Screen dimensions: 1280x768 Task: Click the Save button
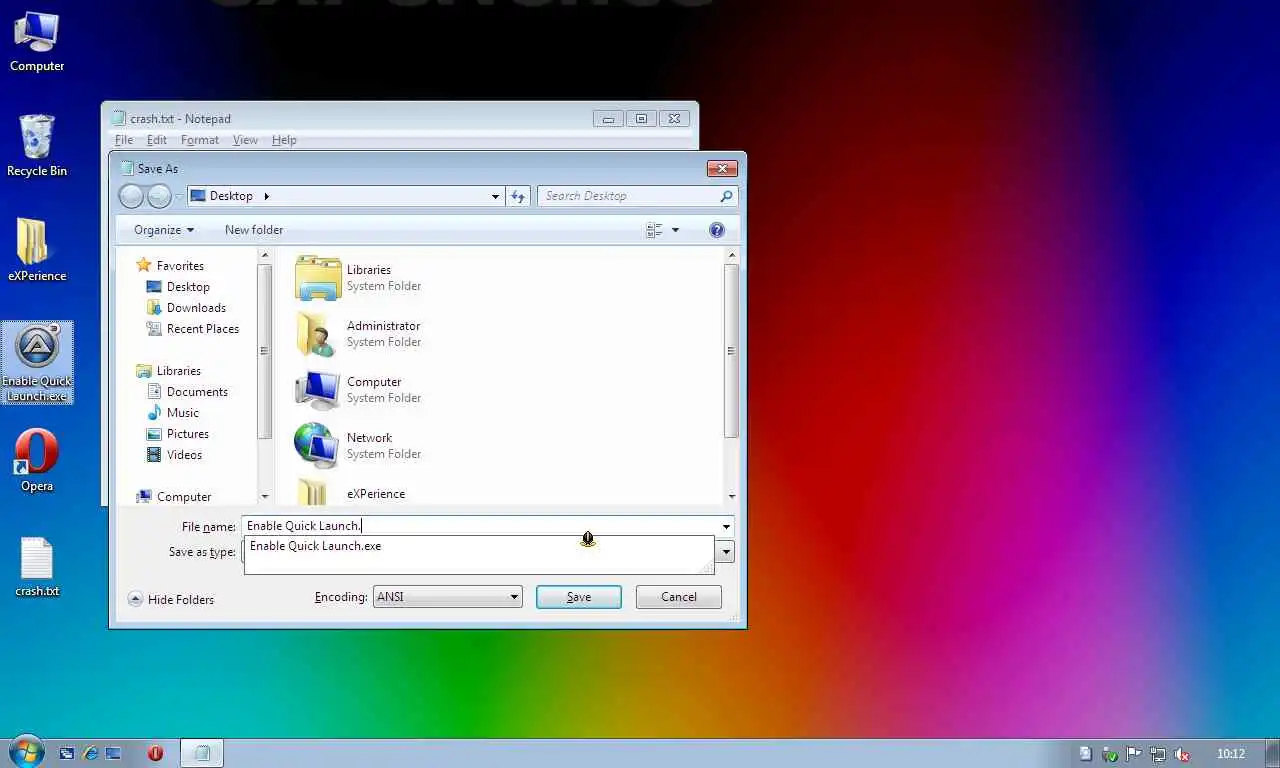click(x=579, y=597)
